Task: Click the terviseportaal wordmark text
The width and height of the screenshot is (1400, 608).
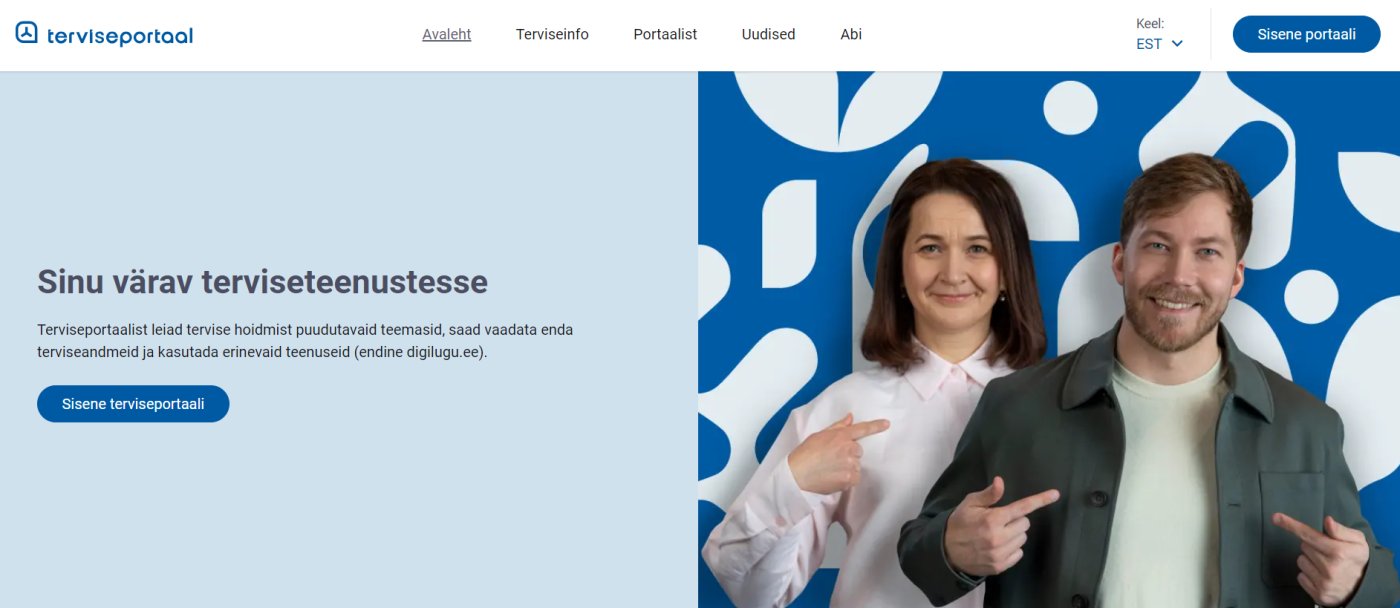Action: tap(120, 36)
